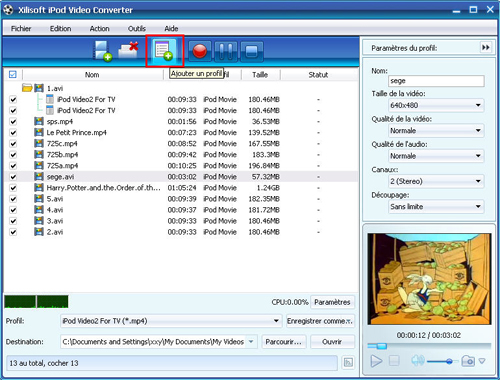Click the file icon of 725a.mp4
Image resolution: width=500 pixels, height=380 pixels.
coord(39,165)
